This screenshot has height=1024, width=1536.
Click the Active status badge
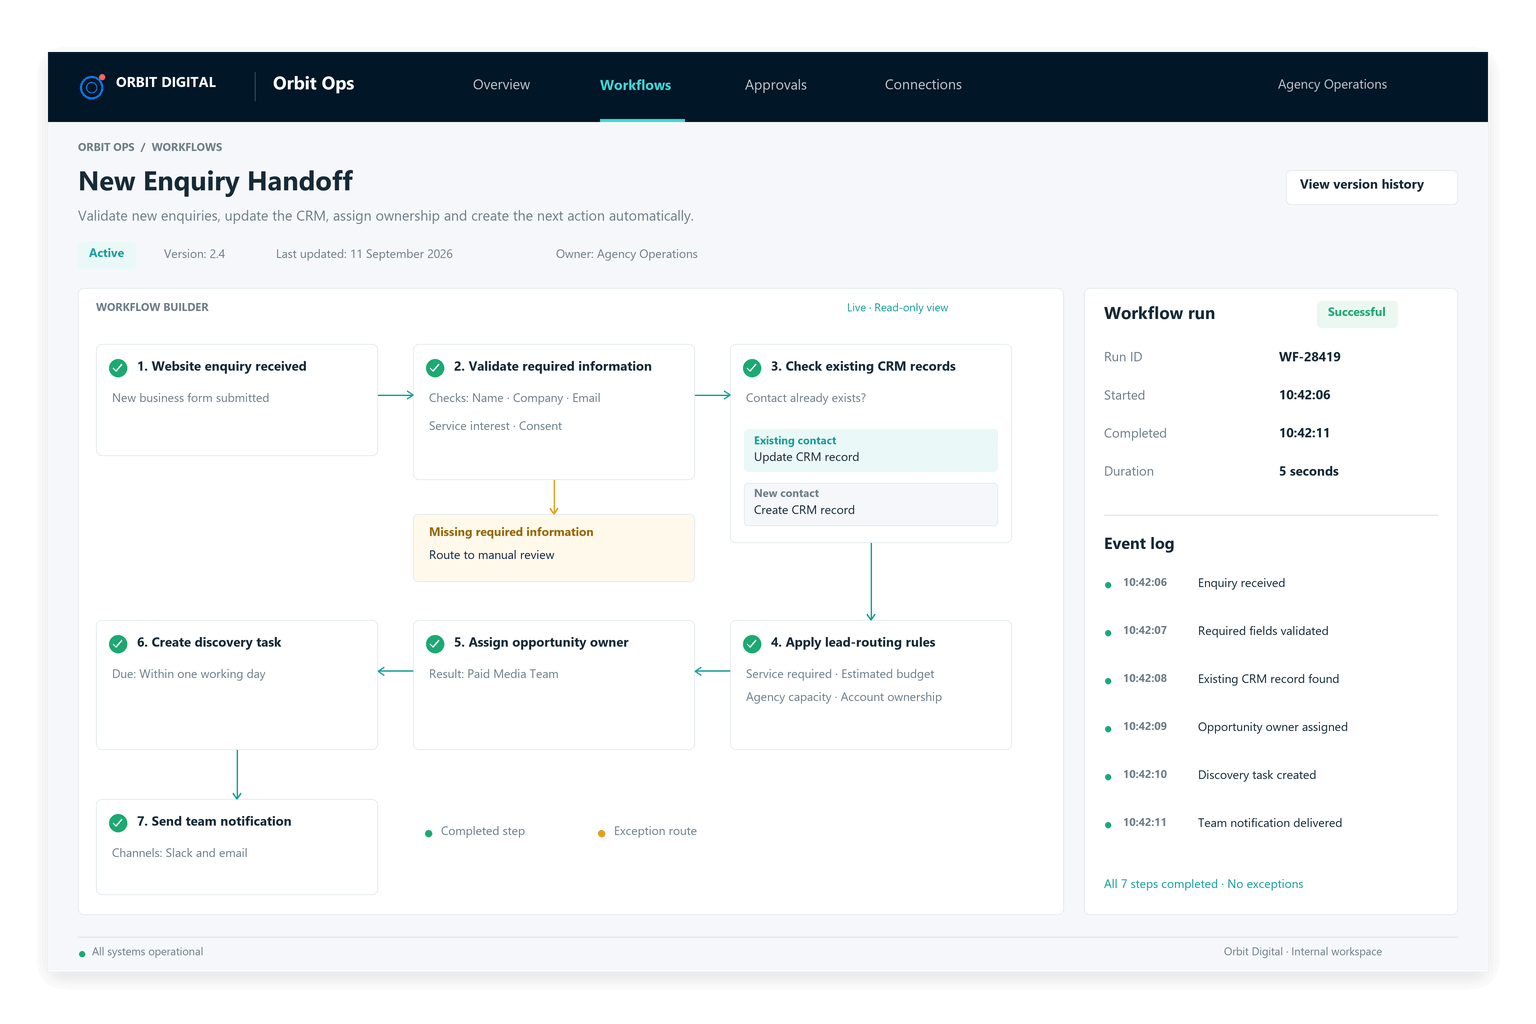pyautogui.click(x=107, y=254)
